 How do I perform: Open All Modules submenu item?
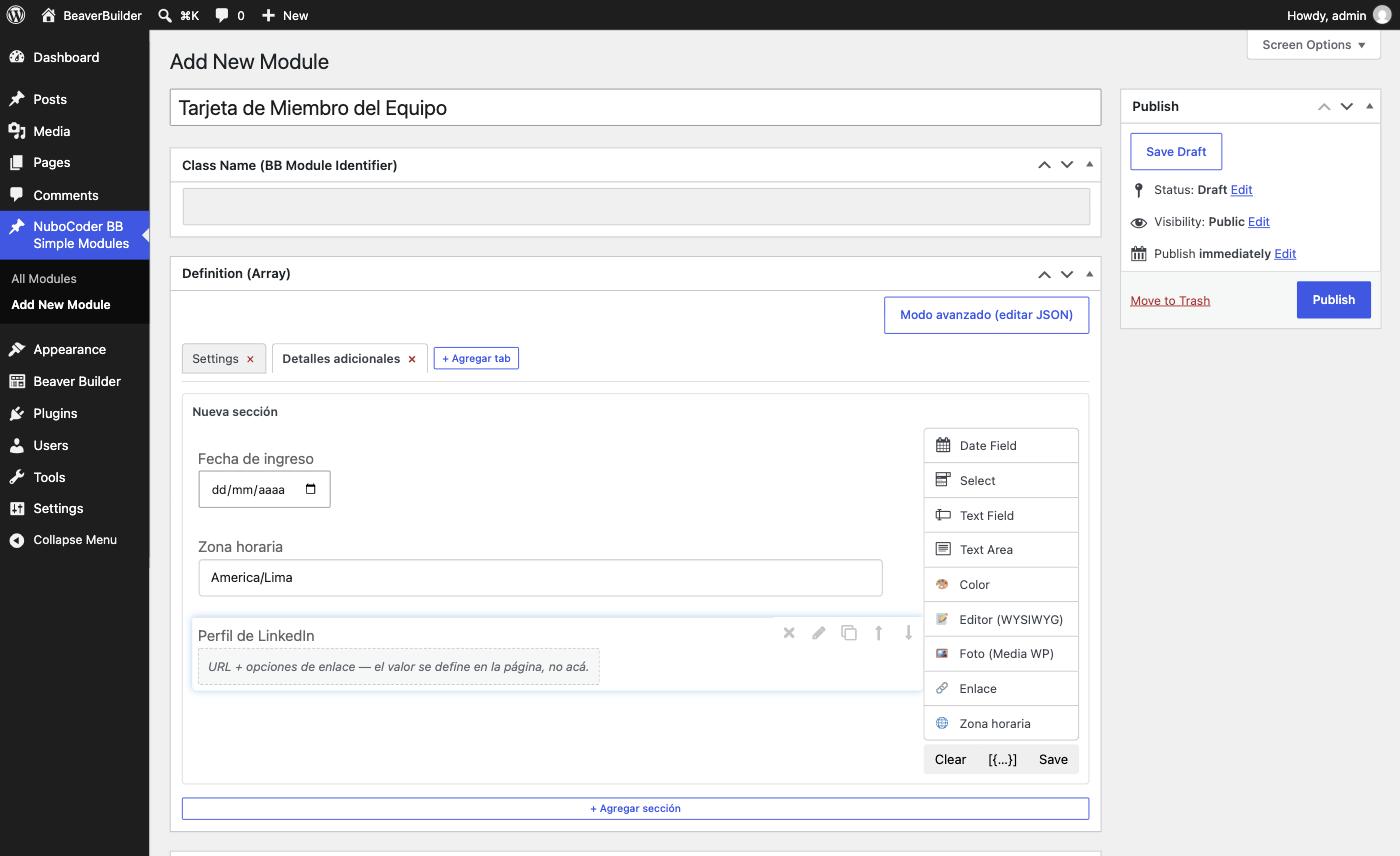click(x=44, y=279)
